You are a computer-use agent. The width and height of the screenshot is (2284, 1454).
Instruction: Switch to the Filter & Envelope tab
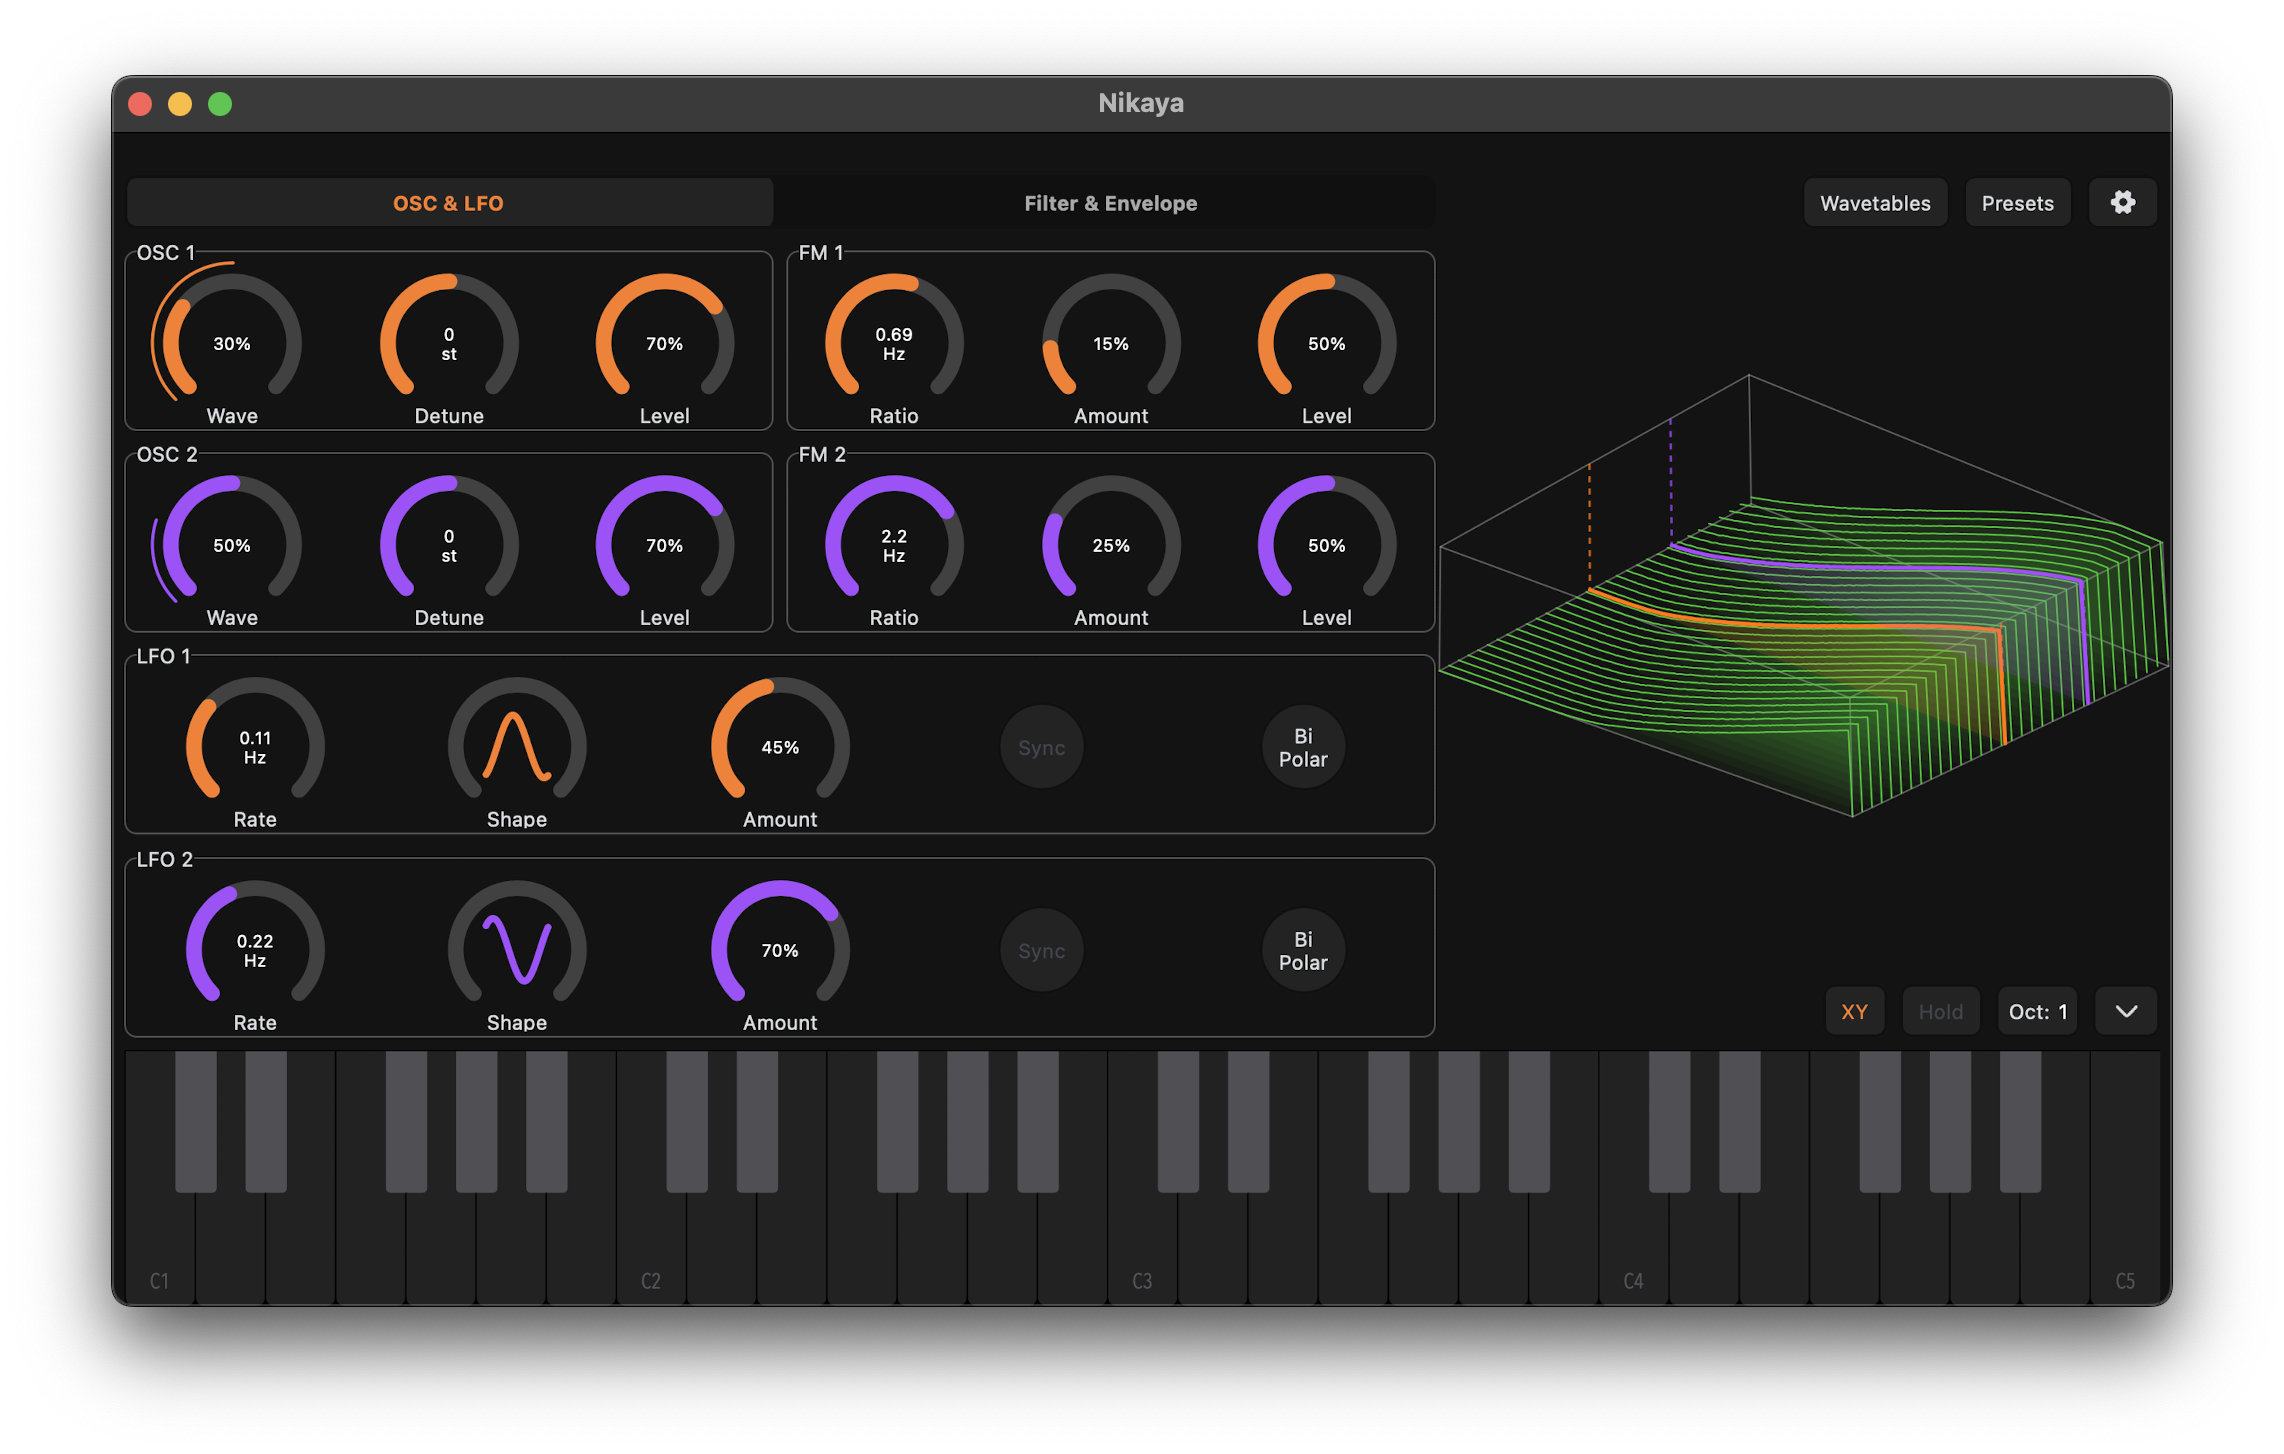coord(1110,203)
